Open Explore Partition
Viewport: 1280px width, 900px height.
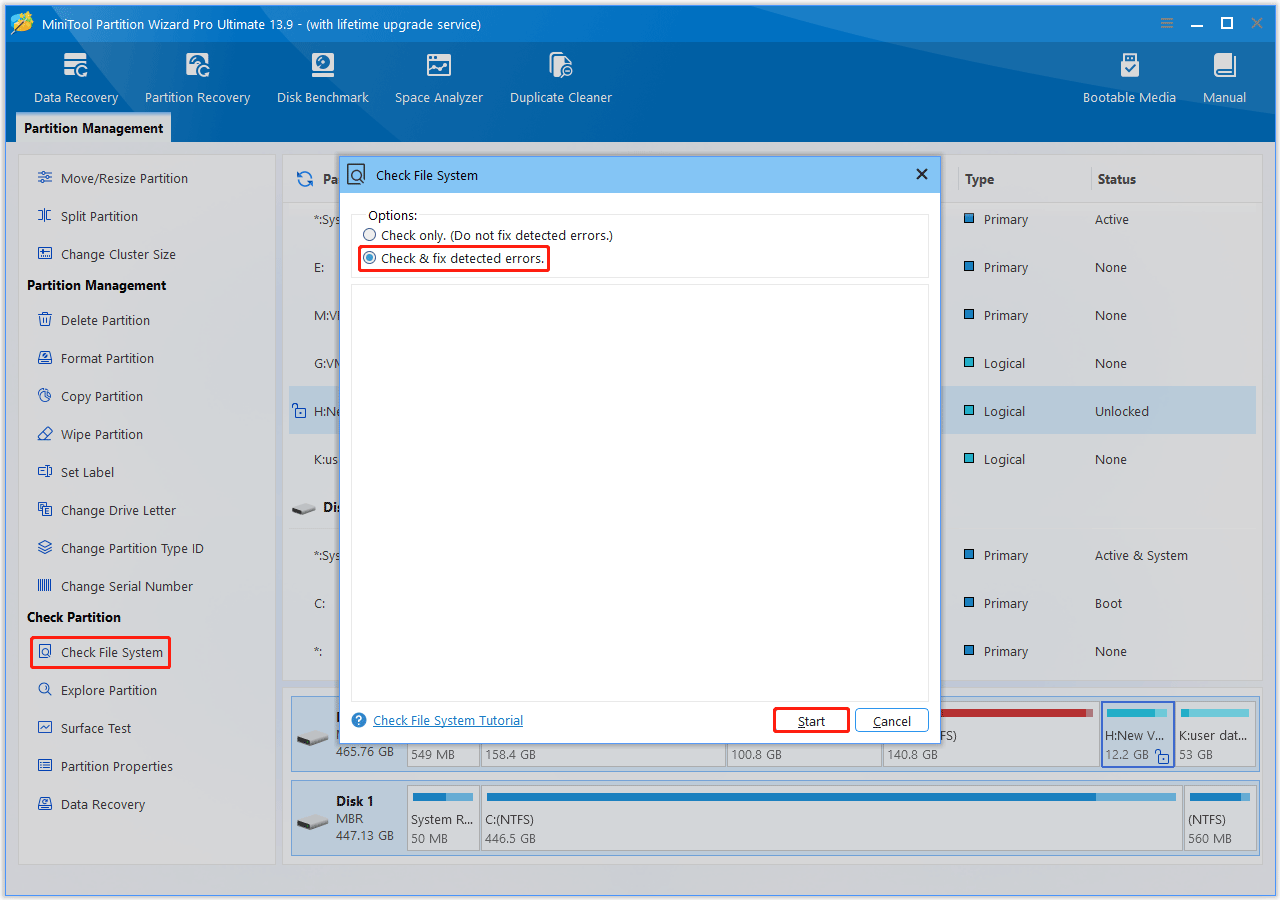coord(108,690)
